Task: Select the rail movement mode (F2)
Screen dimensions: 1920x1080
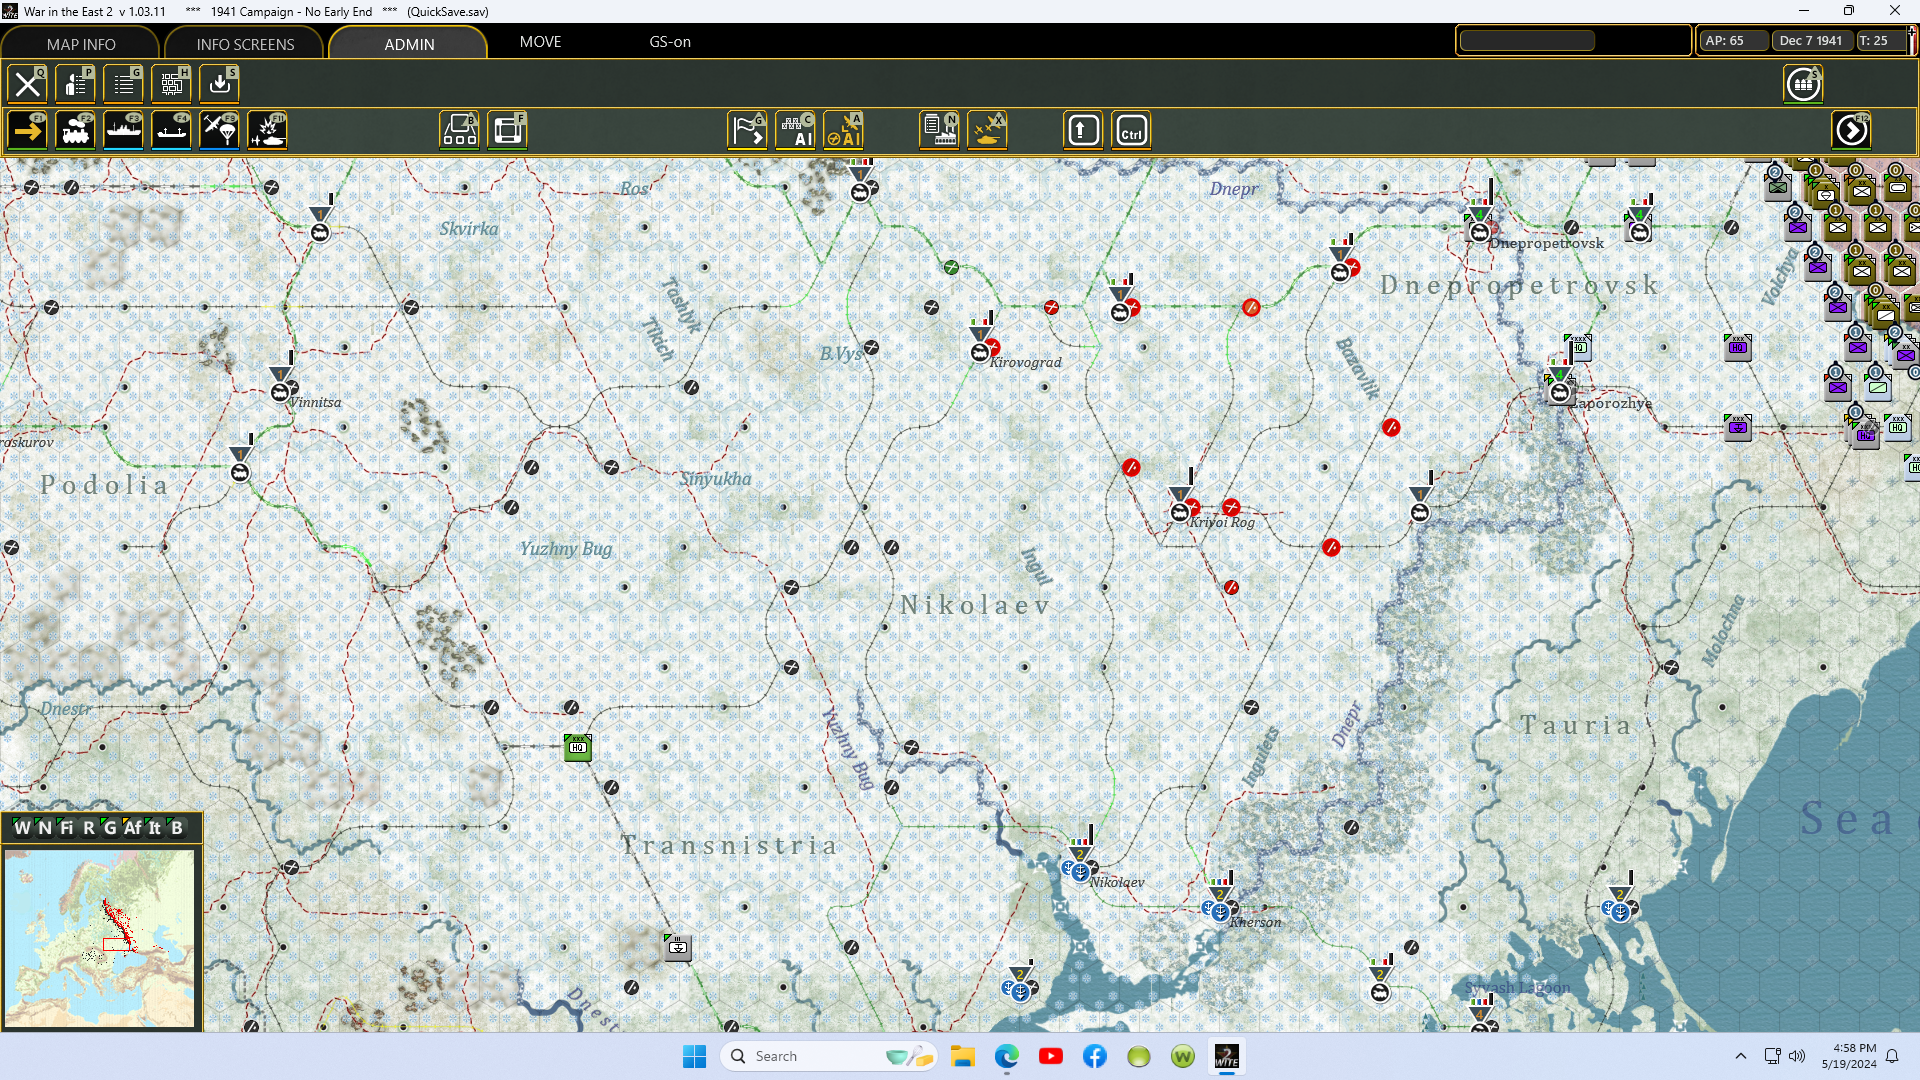Action: [76, 131]
